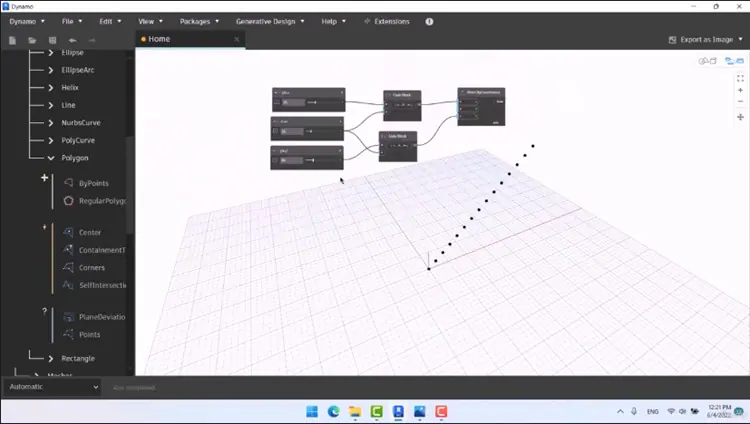The image size is (750, 424).
Task: Click the Undo arrow icon
Action: coord(72,40)
